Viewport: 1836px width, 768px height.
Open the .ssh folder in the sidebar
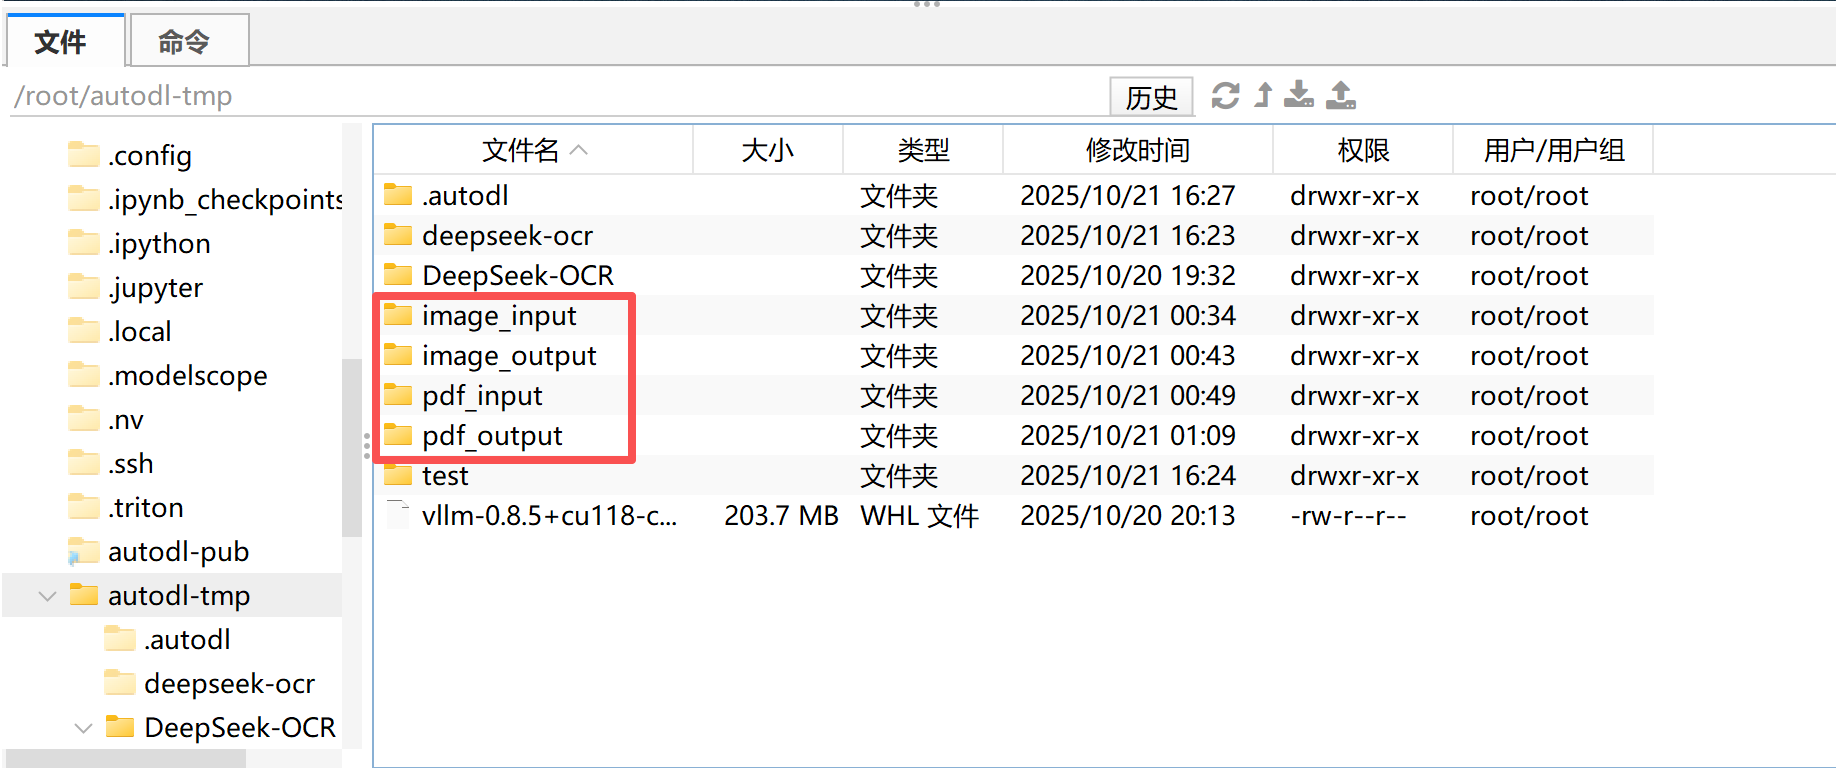130,462
